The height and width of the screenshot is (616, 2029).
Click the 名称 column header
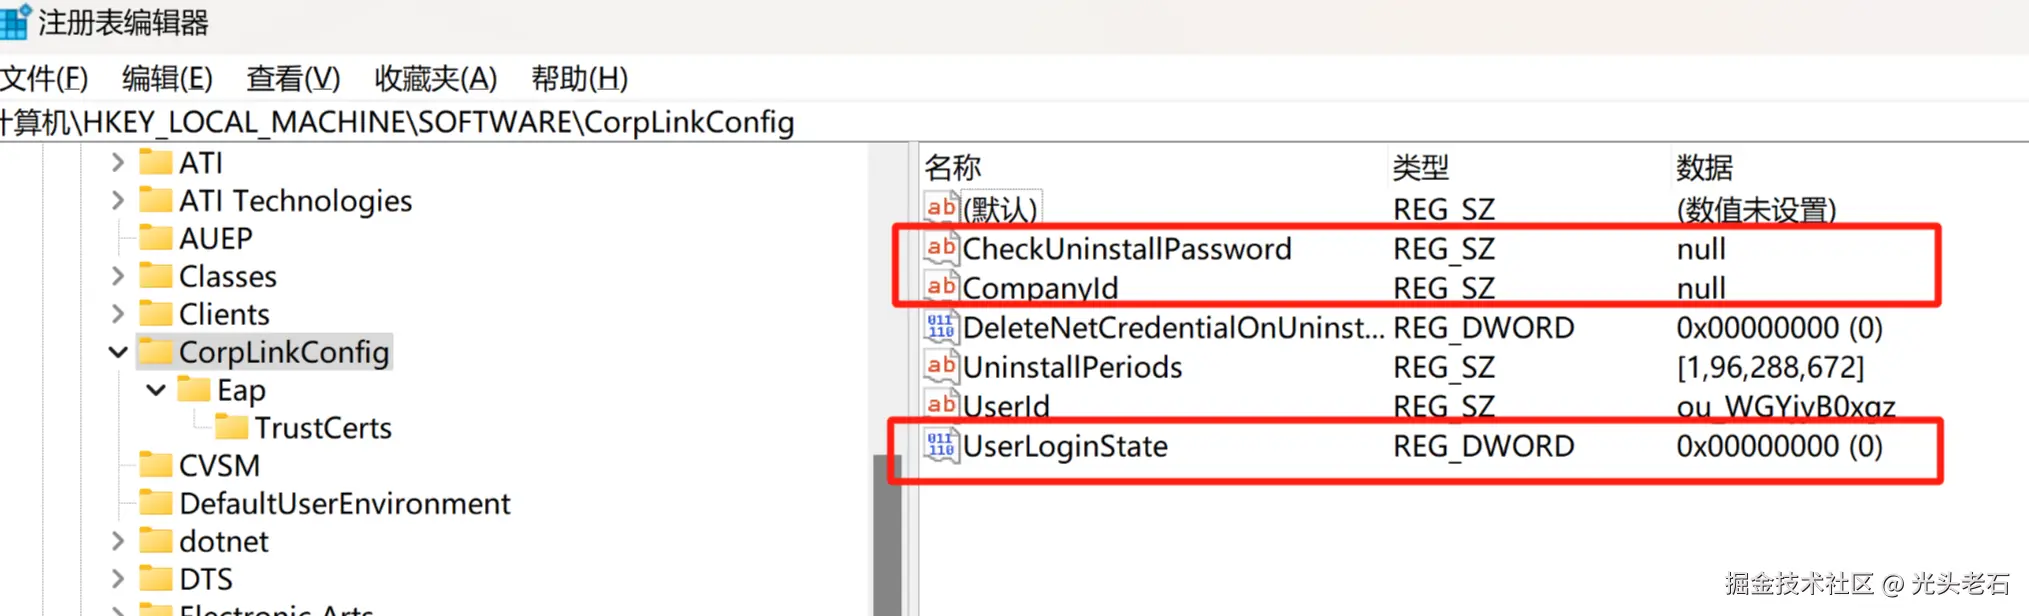coord(953,167)
